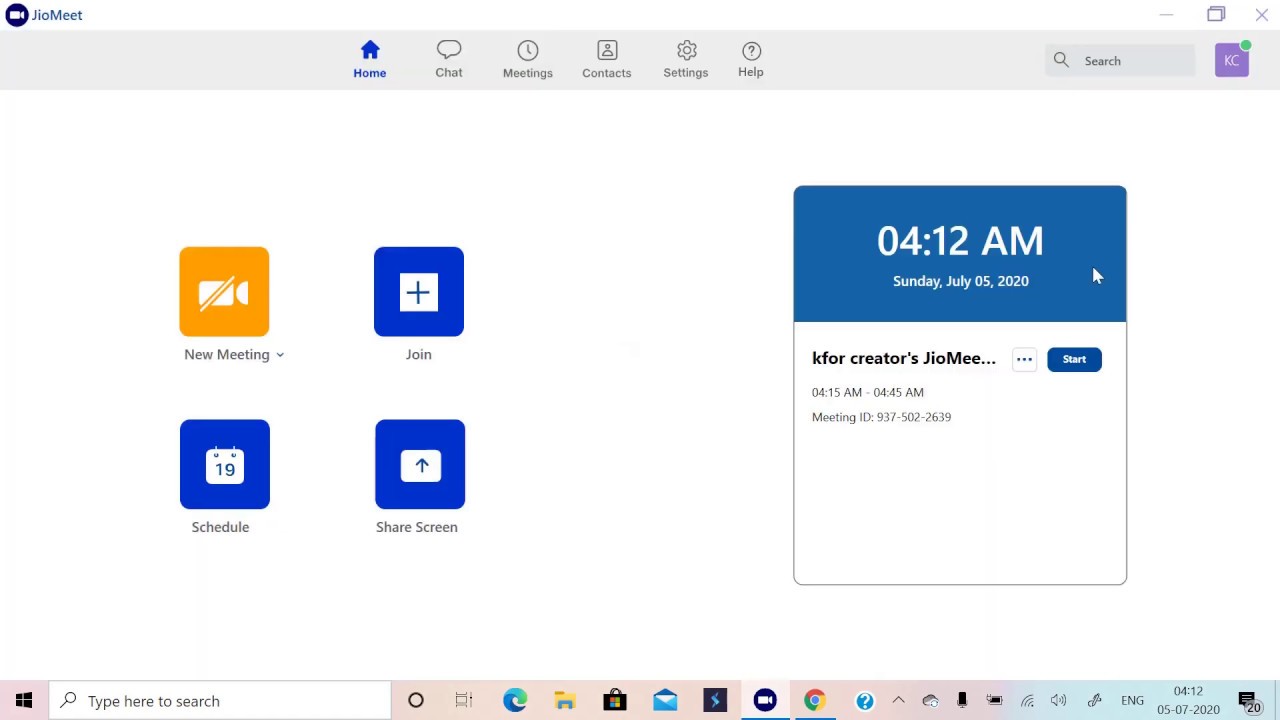Click the magnifier icon in JioMeet search
Viewport: 1280px width, 720px height.
click(x=1062, y=61)
